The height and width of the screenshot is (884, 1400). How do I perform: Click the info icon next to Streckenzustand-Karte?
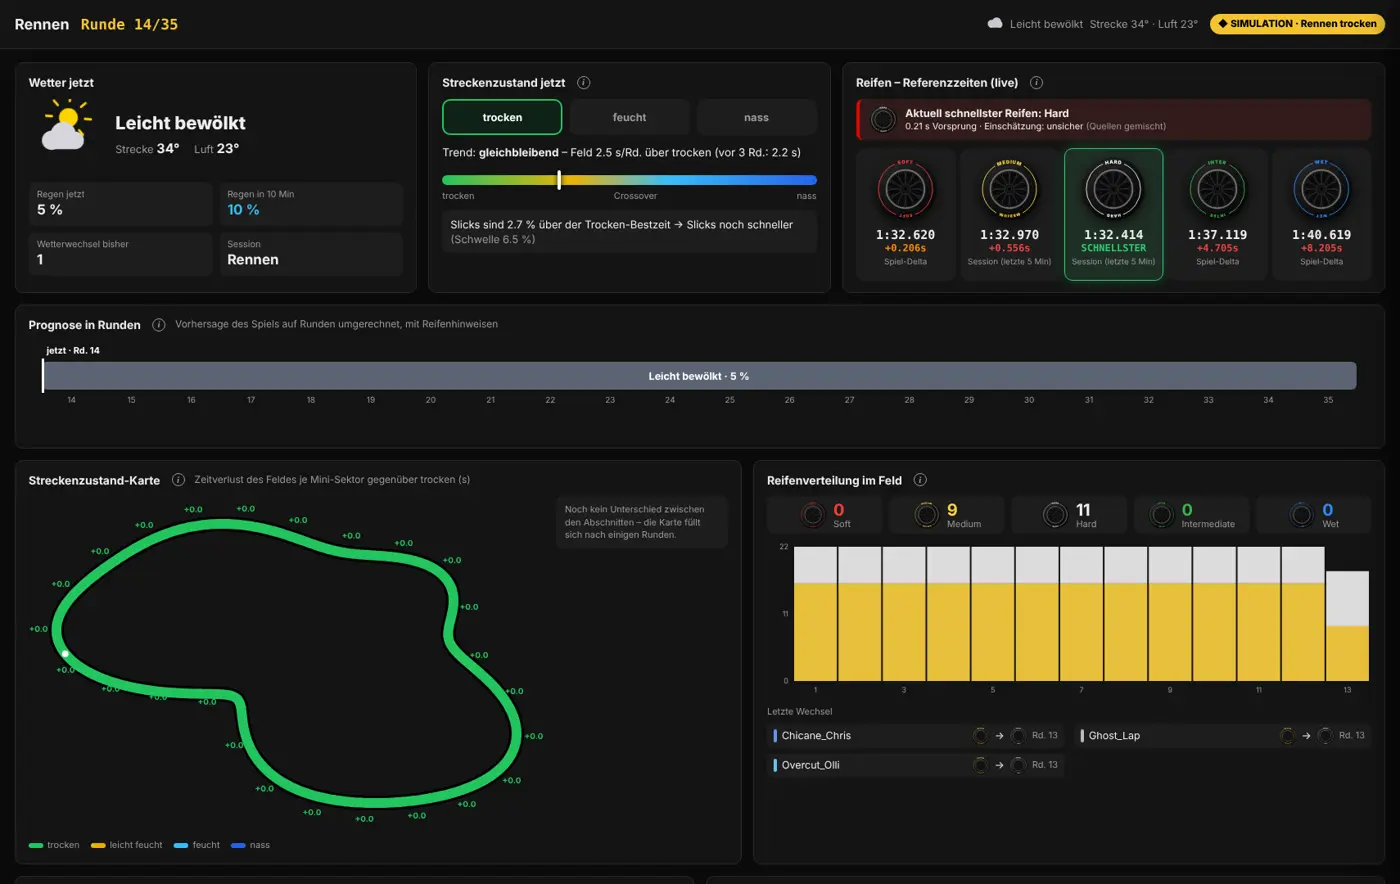click(178, 480)
